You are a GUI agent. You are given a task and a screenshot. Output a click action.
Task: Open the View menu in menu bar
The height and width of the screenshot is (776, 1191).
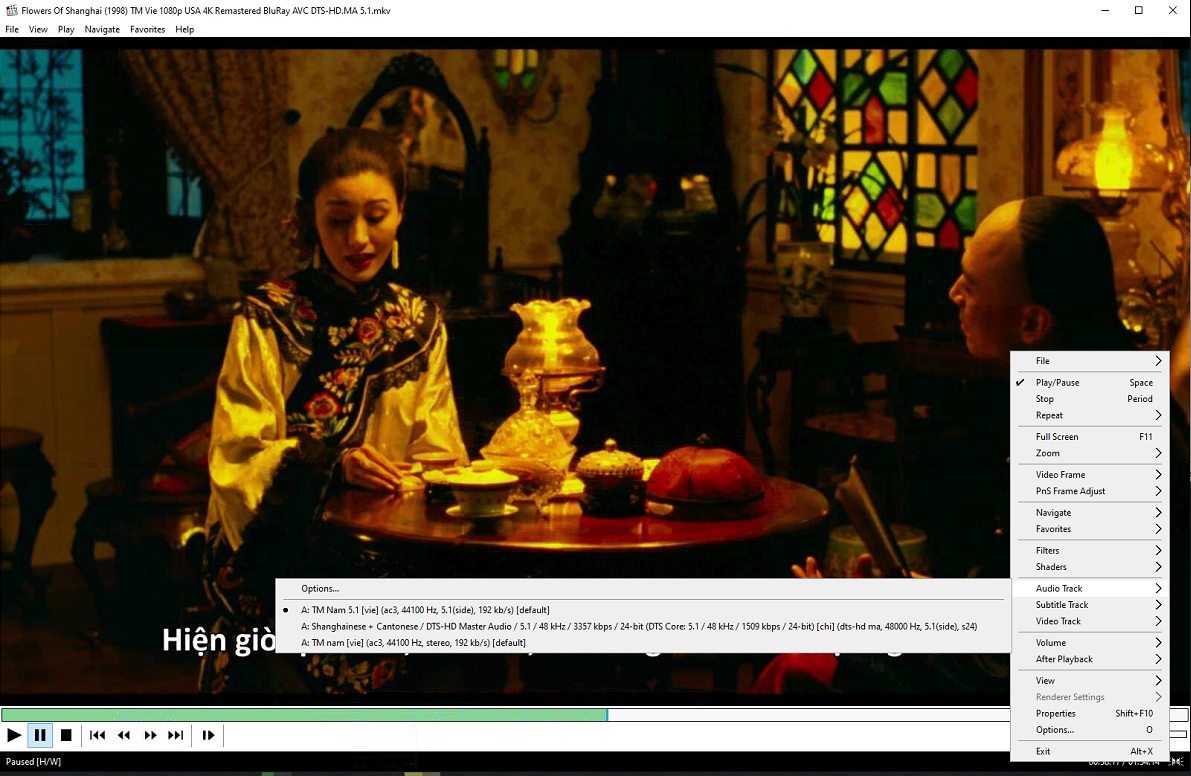[x=38, y=30]
